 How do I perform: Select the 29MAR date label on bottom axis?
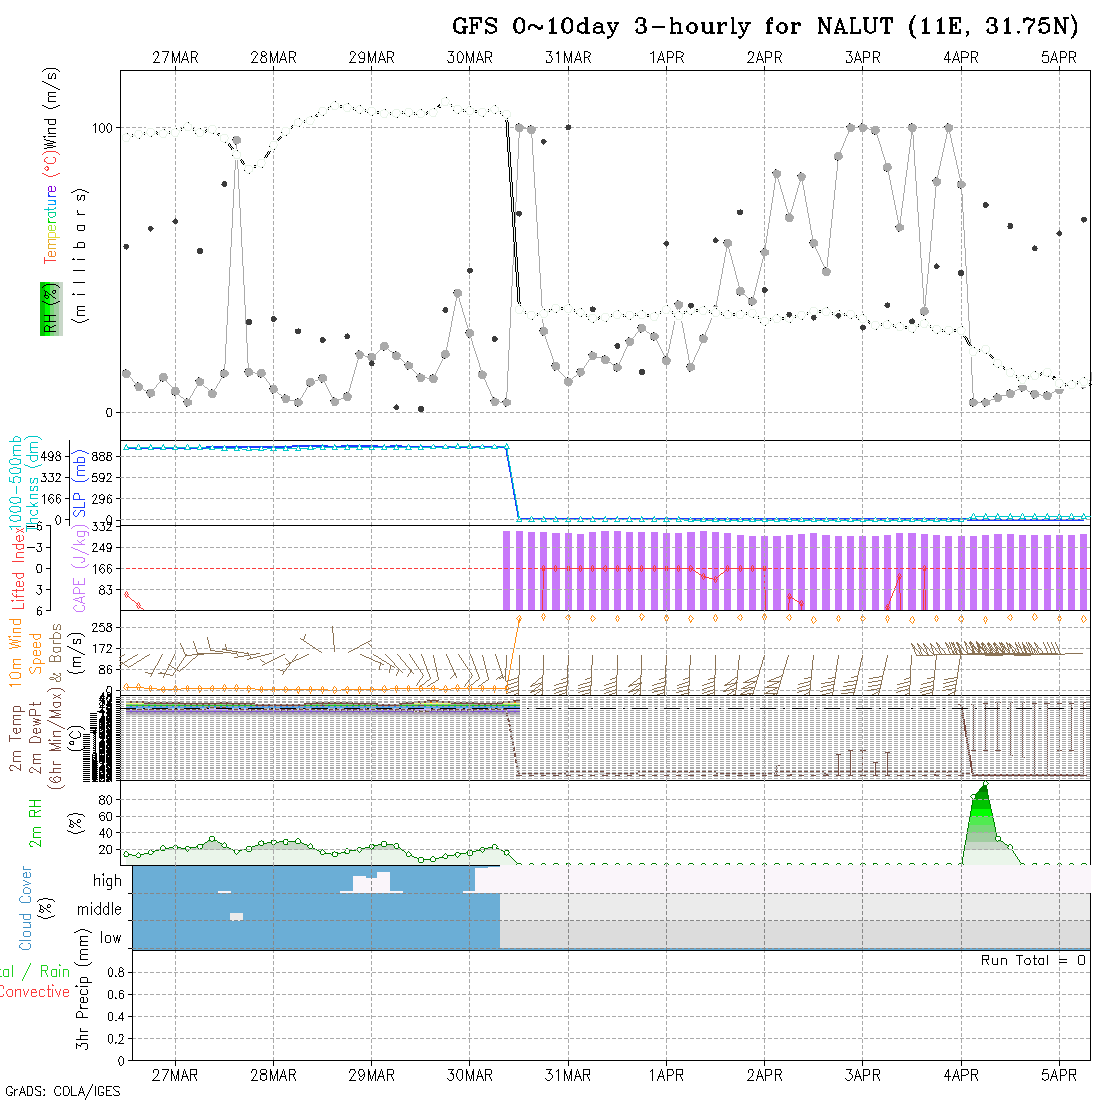371,1075
